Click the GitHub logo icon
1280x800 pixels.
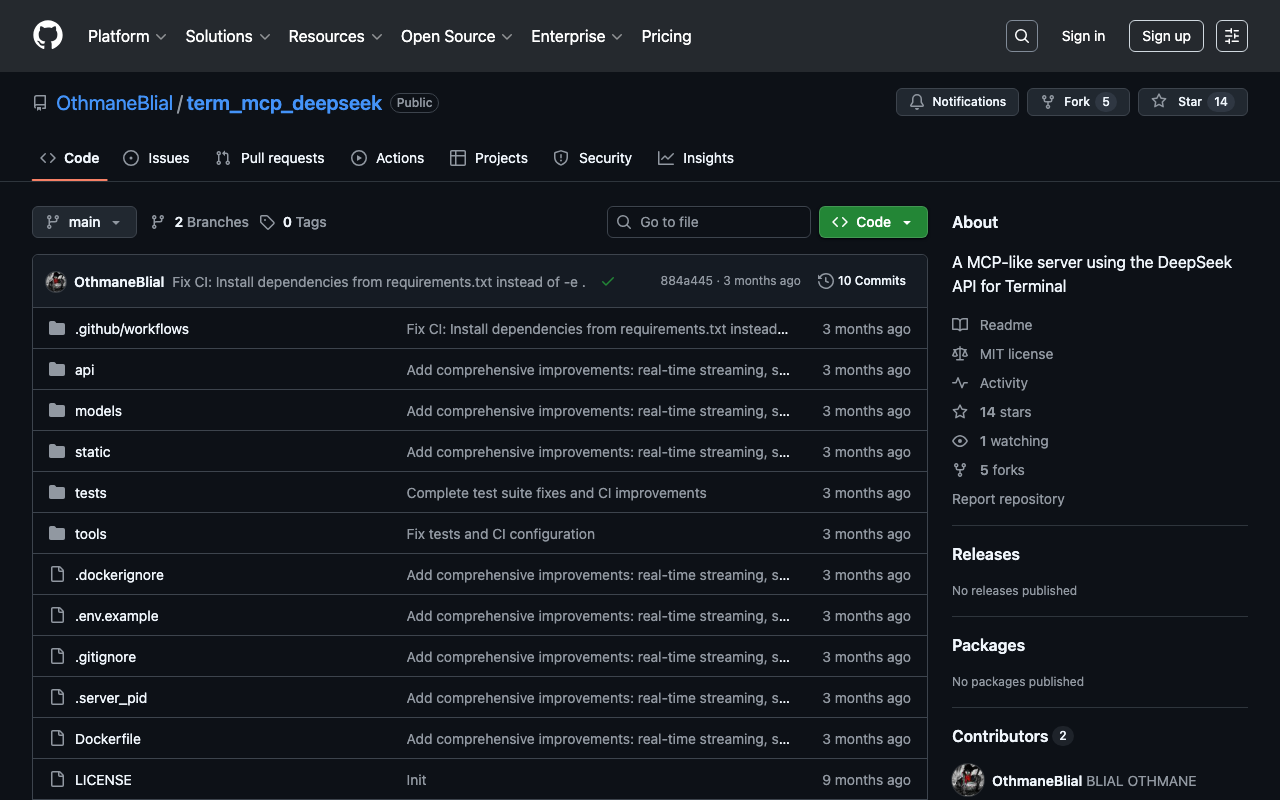tap(48, 36)
